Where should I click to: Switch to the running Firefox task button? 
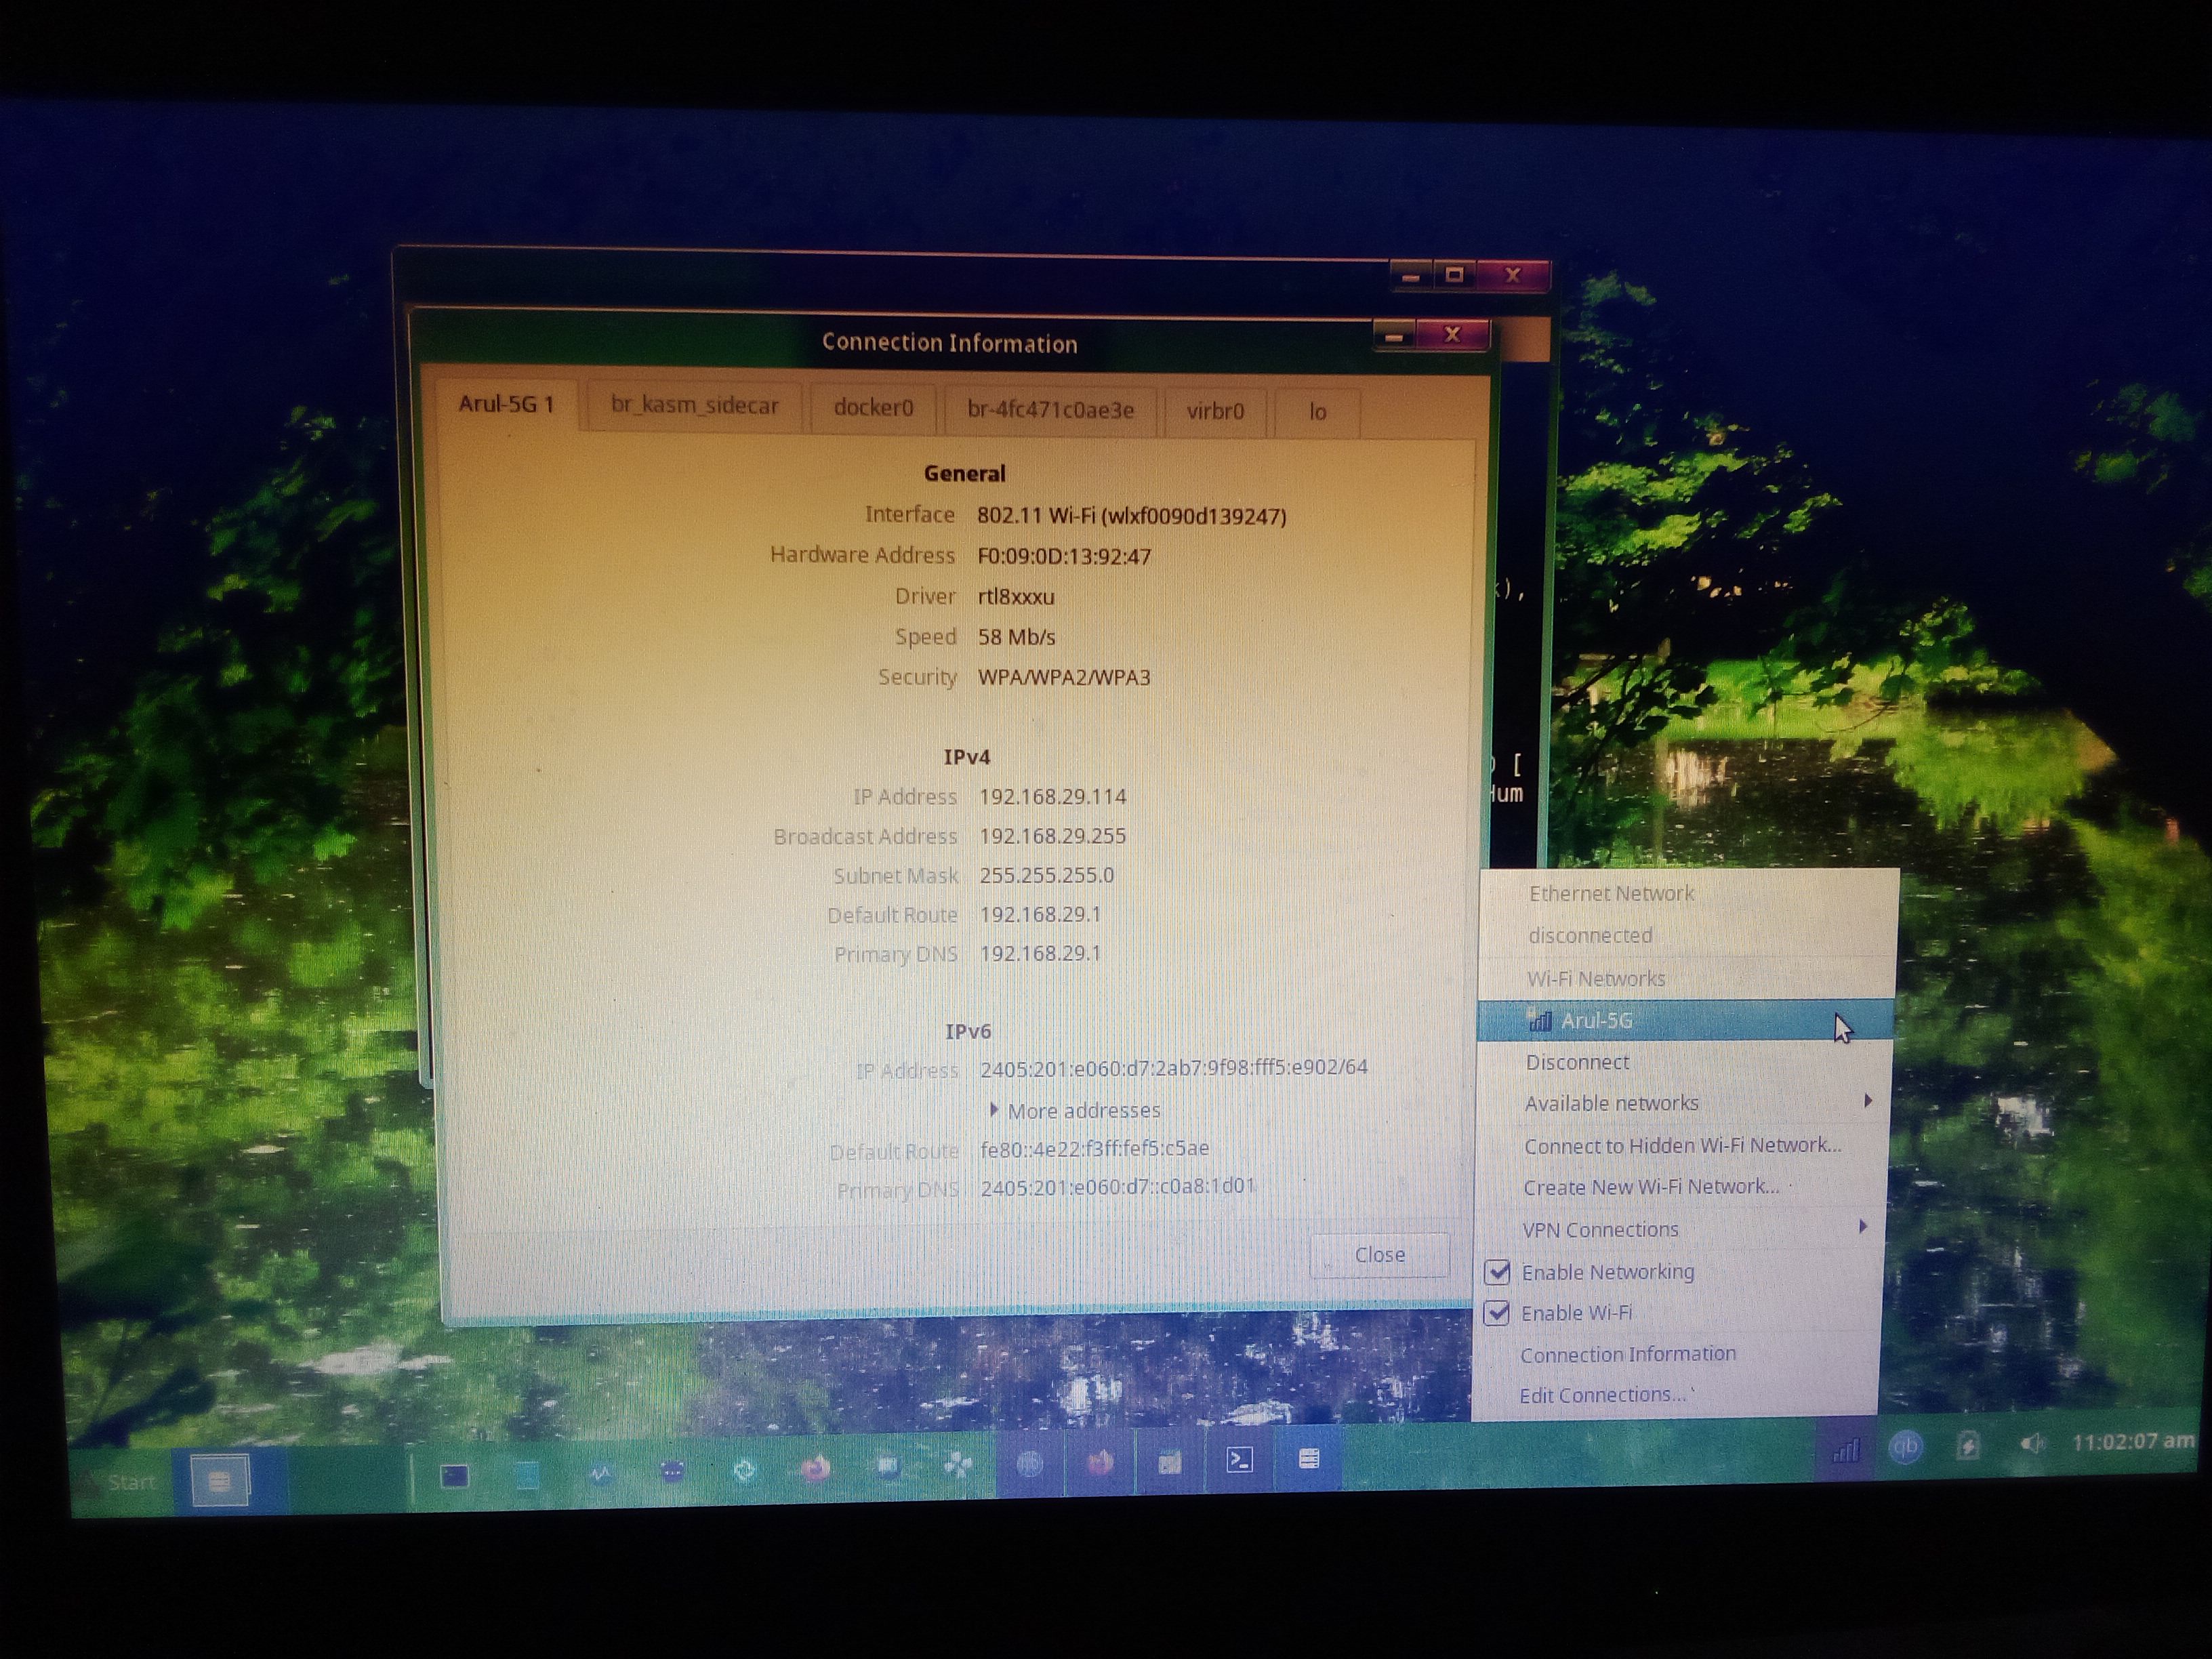pos(1100,1463)
